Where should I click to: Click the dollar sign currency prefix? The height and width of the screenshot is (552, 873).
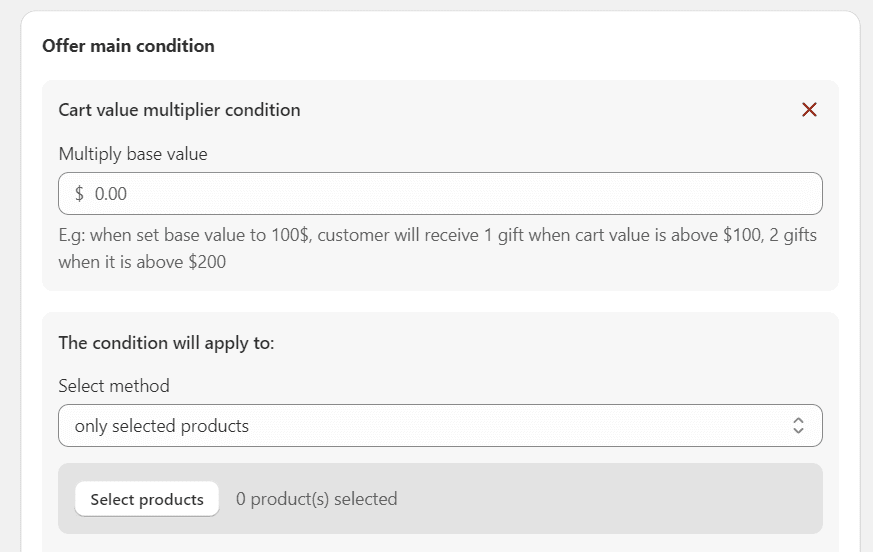click(79, 194)
